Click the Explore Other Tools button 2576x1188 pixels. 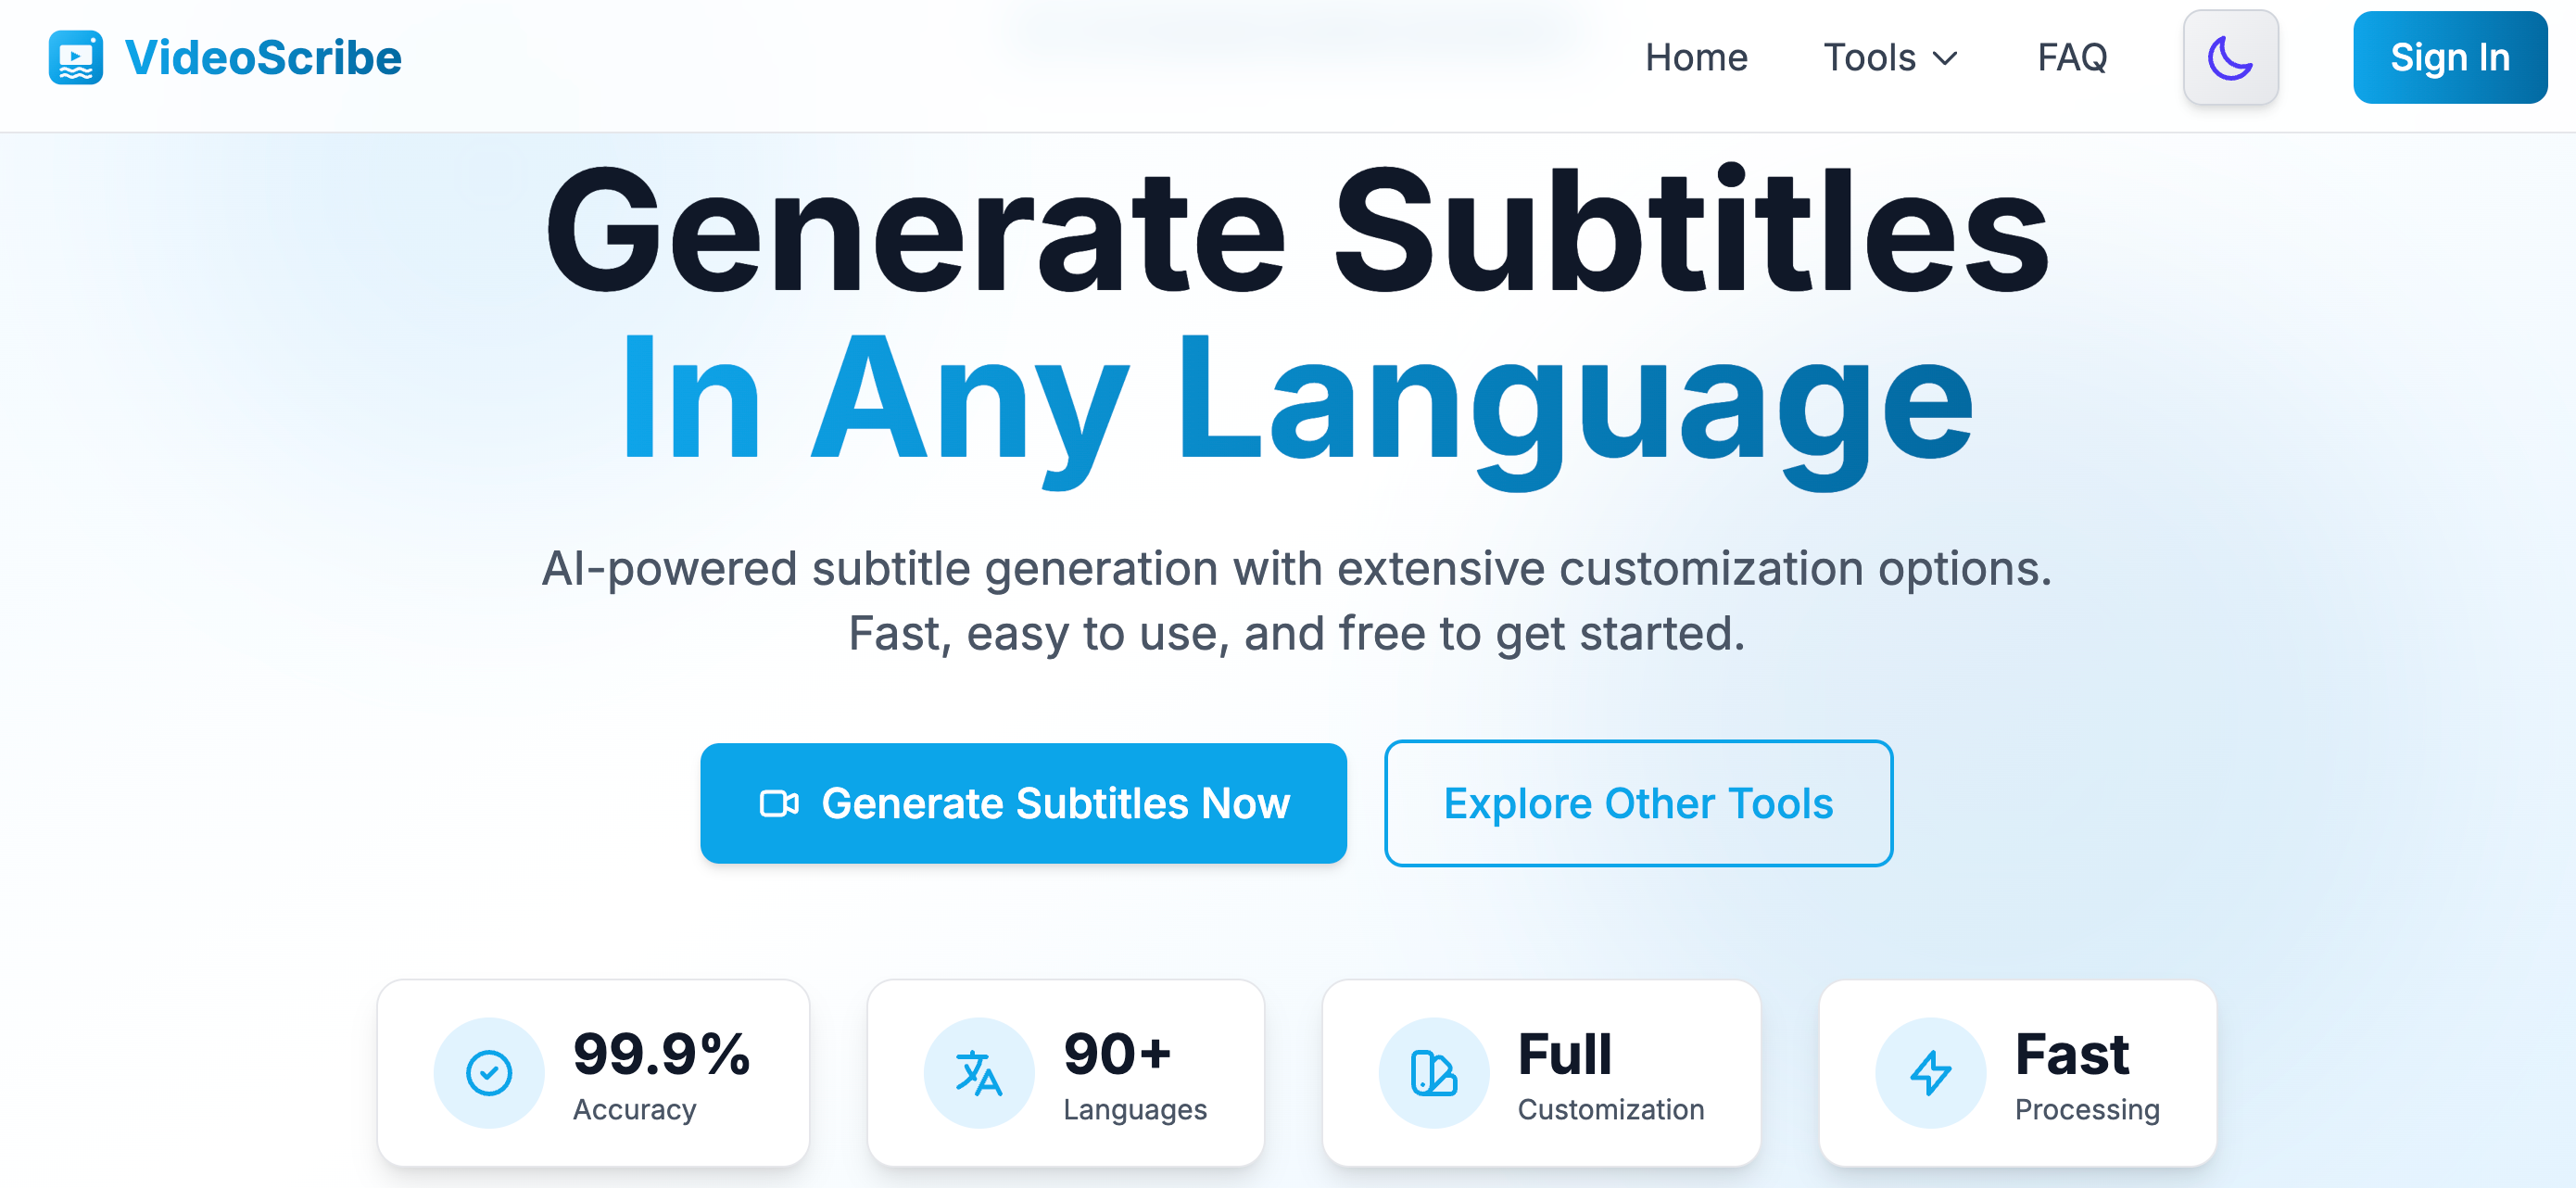click(1638, 803)
